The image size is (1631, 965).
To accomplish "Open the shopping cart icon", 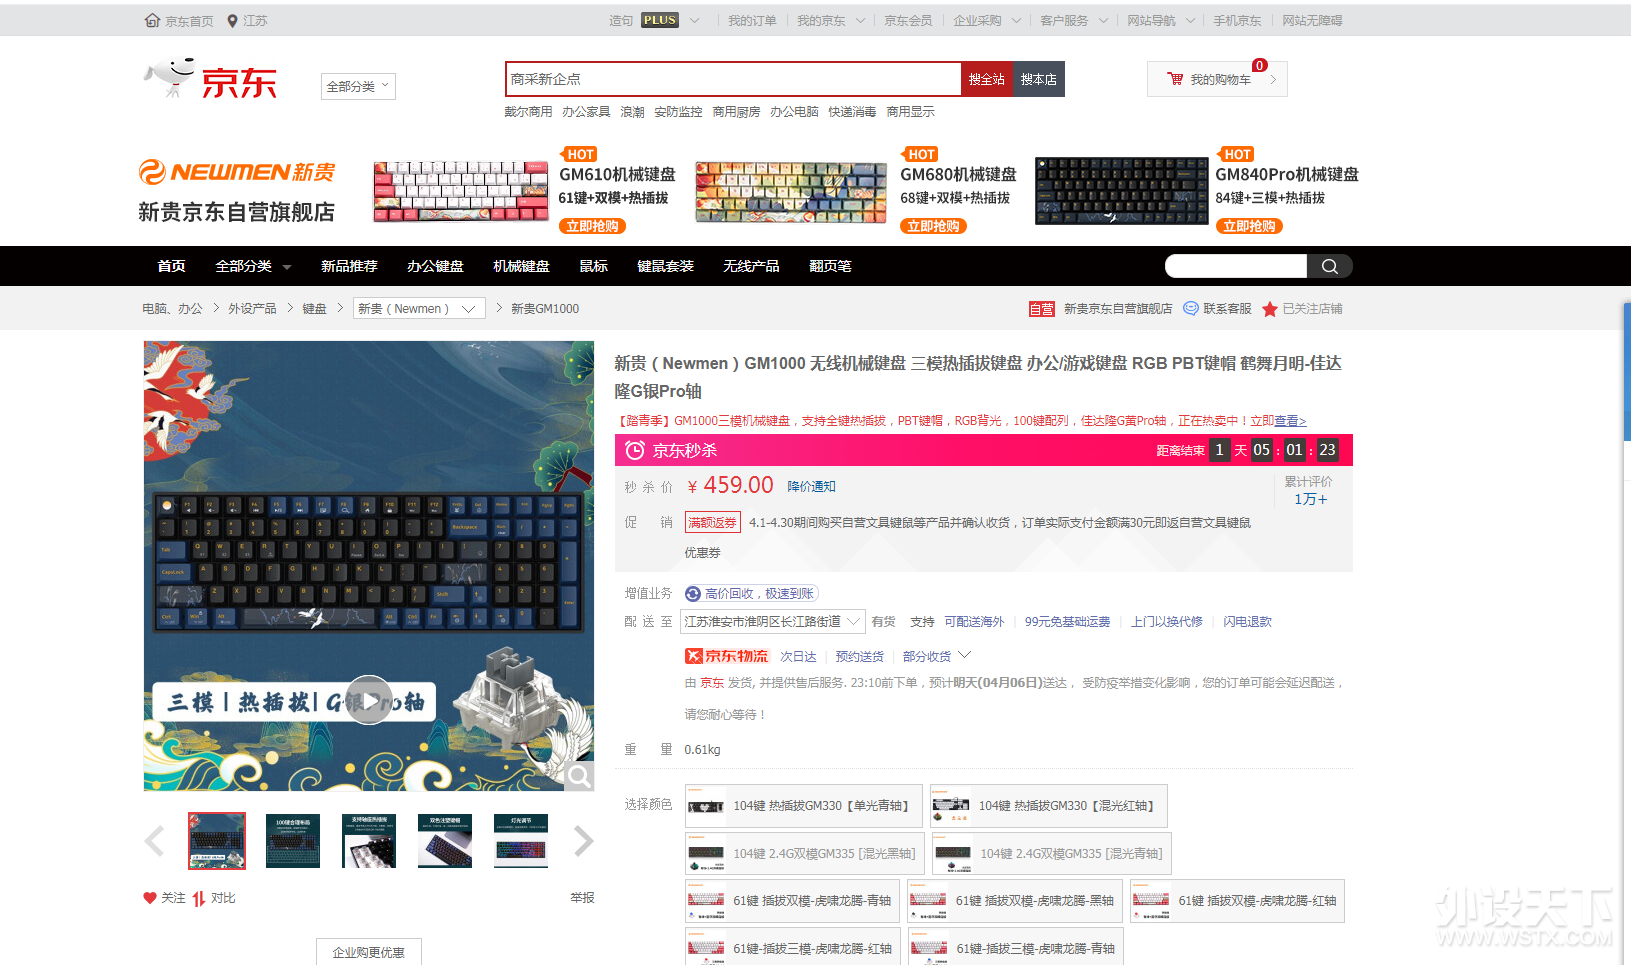I will [1175, 79].
